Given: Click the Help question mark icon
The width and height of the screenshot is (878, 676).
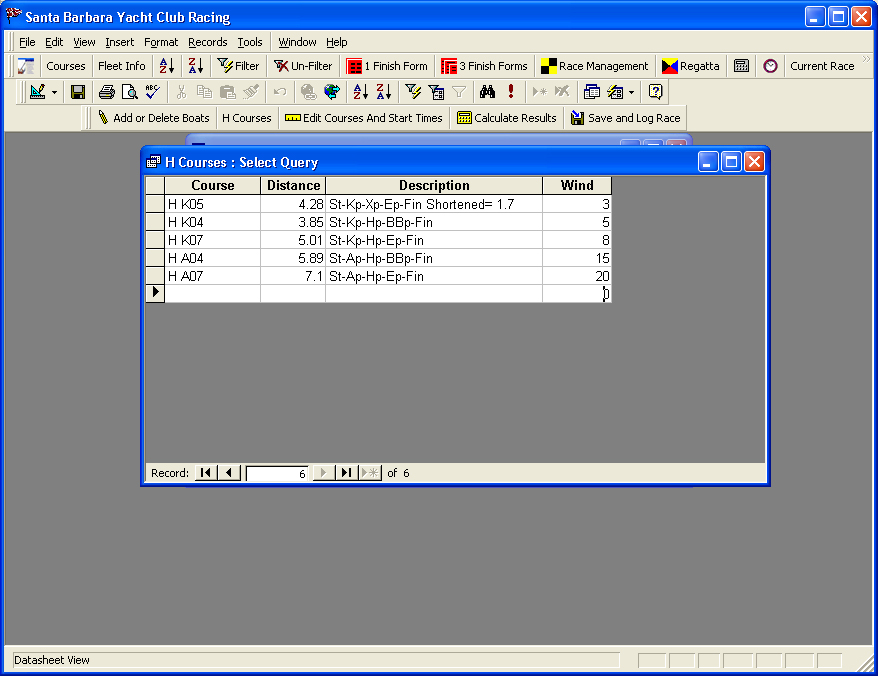Looking at the screenshot, I should [x=655, y=92].
